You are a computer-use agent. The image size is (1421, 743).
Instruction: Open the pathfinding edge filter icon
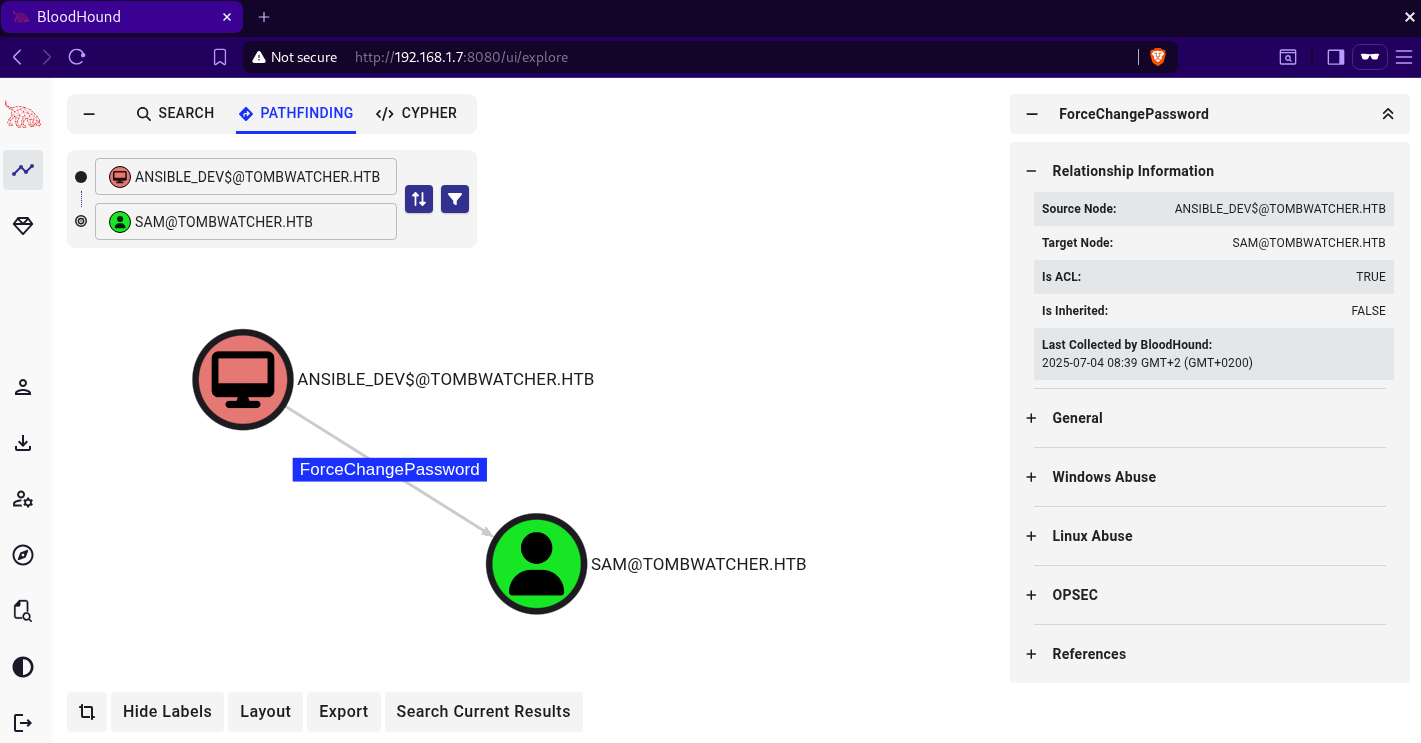pos(455,199)
